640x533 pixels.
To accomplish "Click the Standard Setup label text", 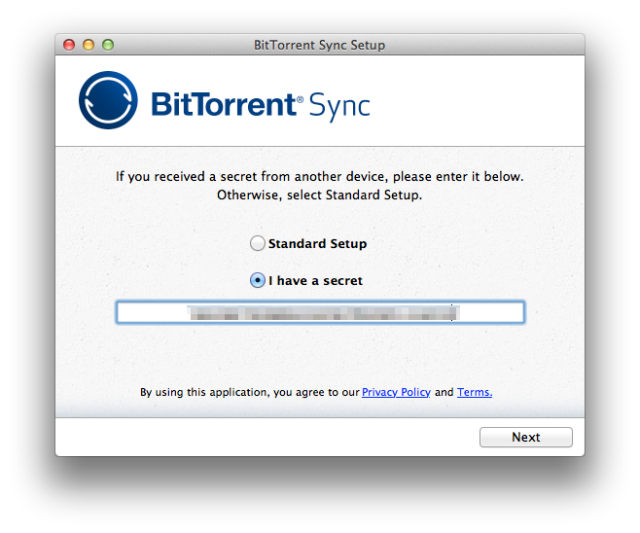I will (317, 244).
